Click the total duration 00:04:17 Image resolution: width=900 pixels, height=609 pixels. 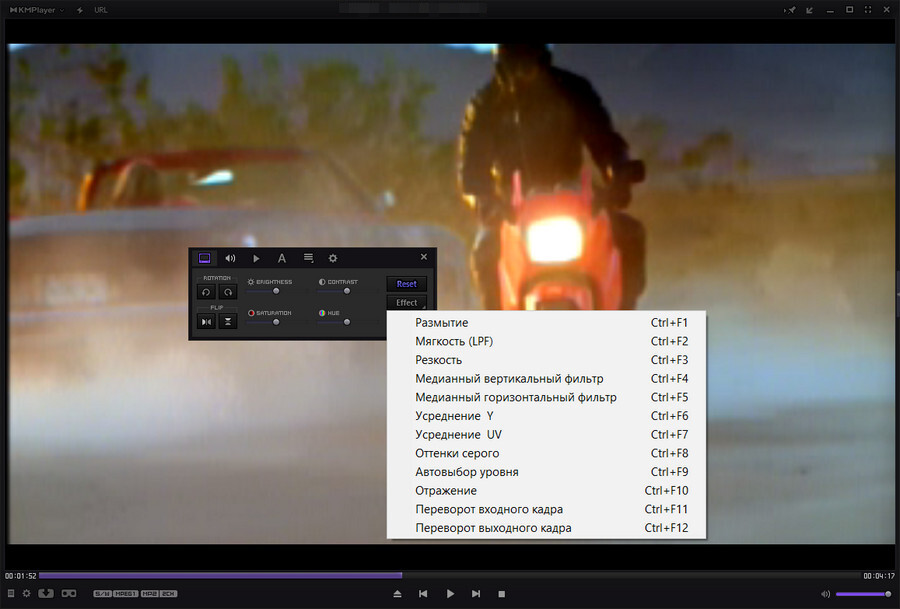pos(879,576)
